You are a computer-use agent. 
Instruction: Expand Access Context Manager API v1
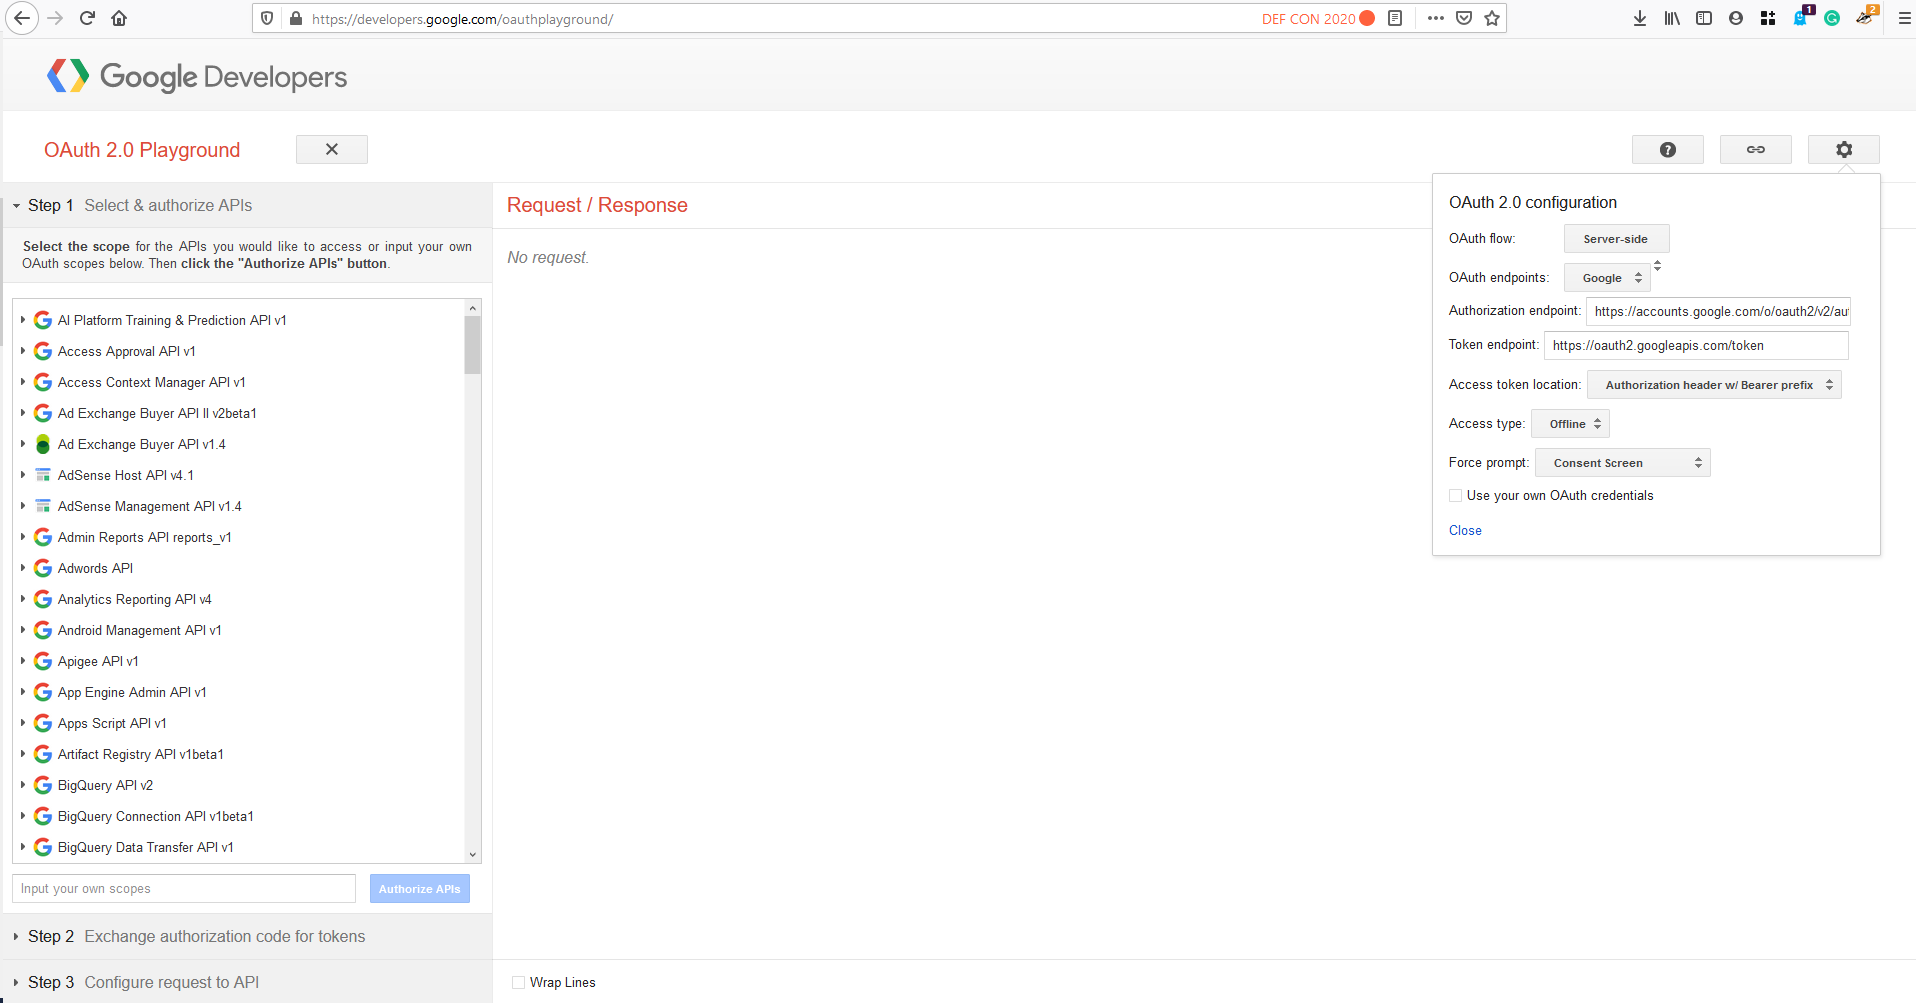23,382
